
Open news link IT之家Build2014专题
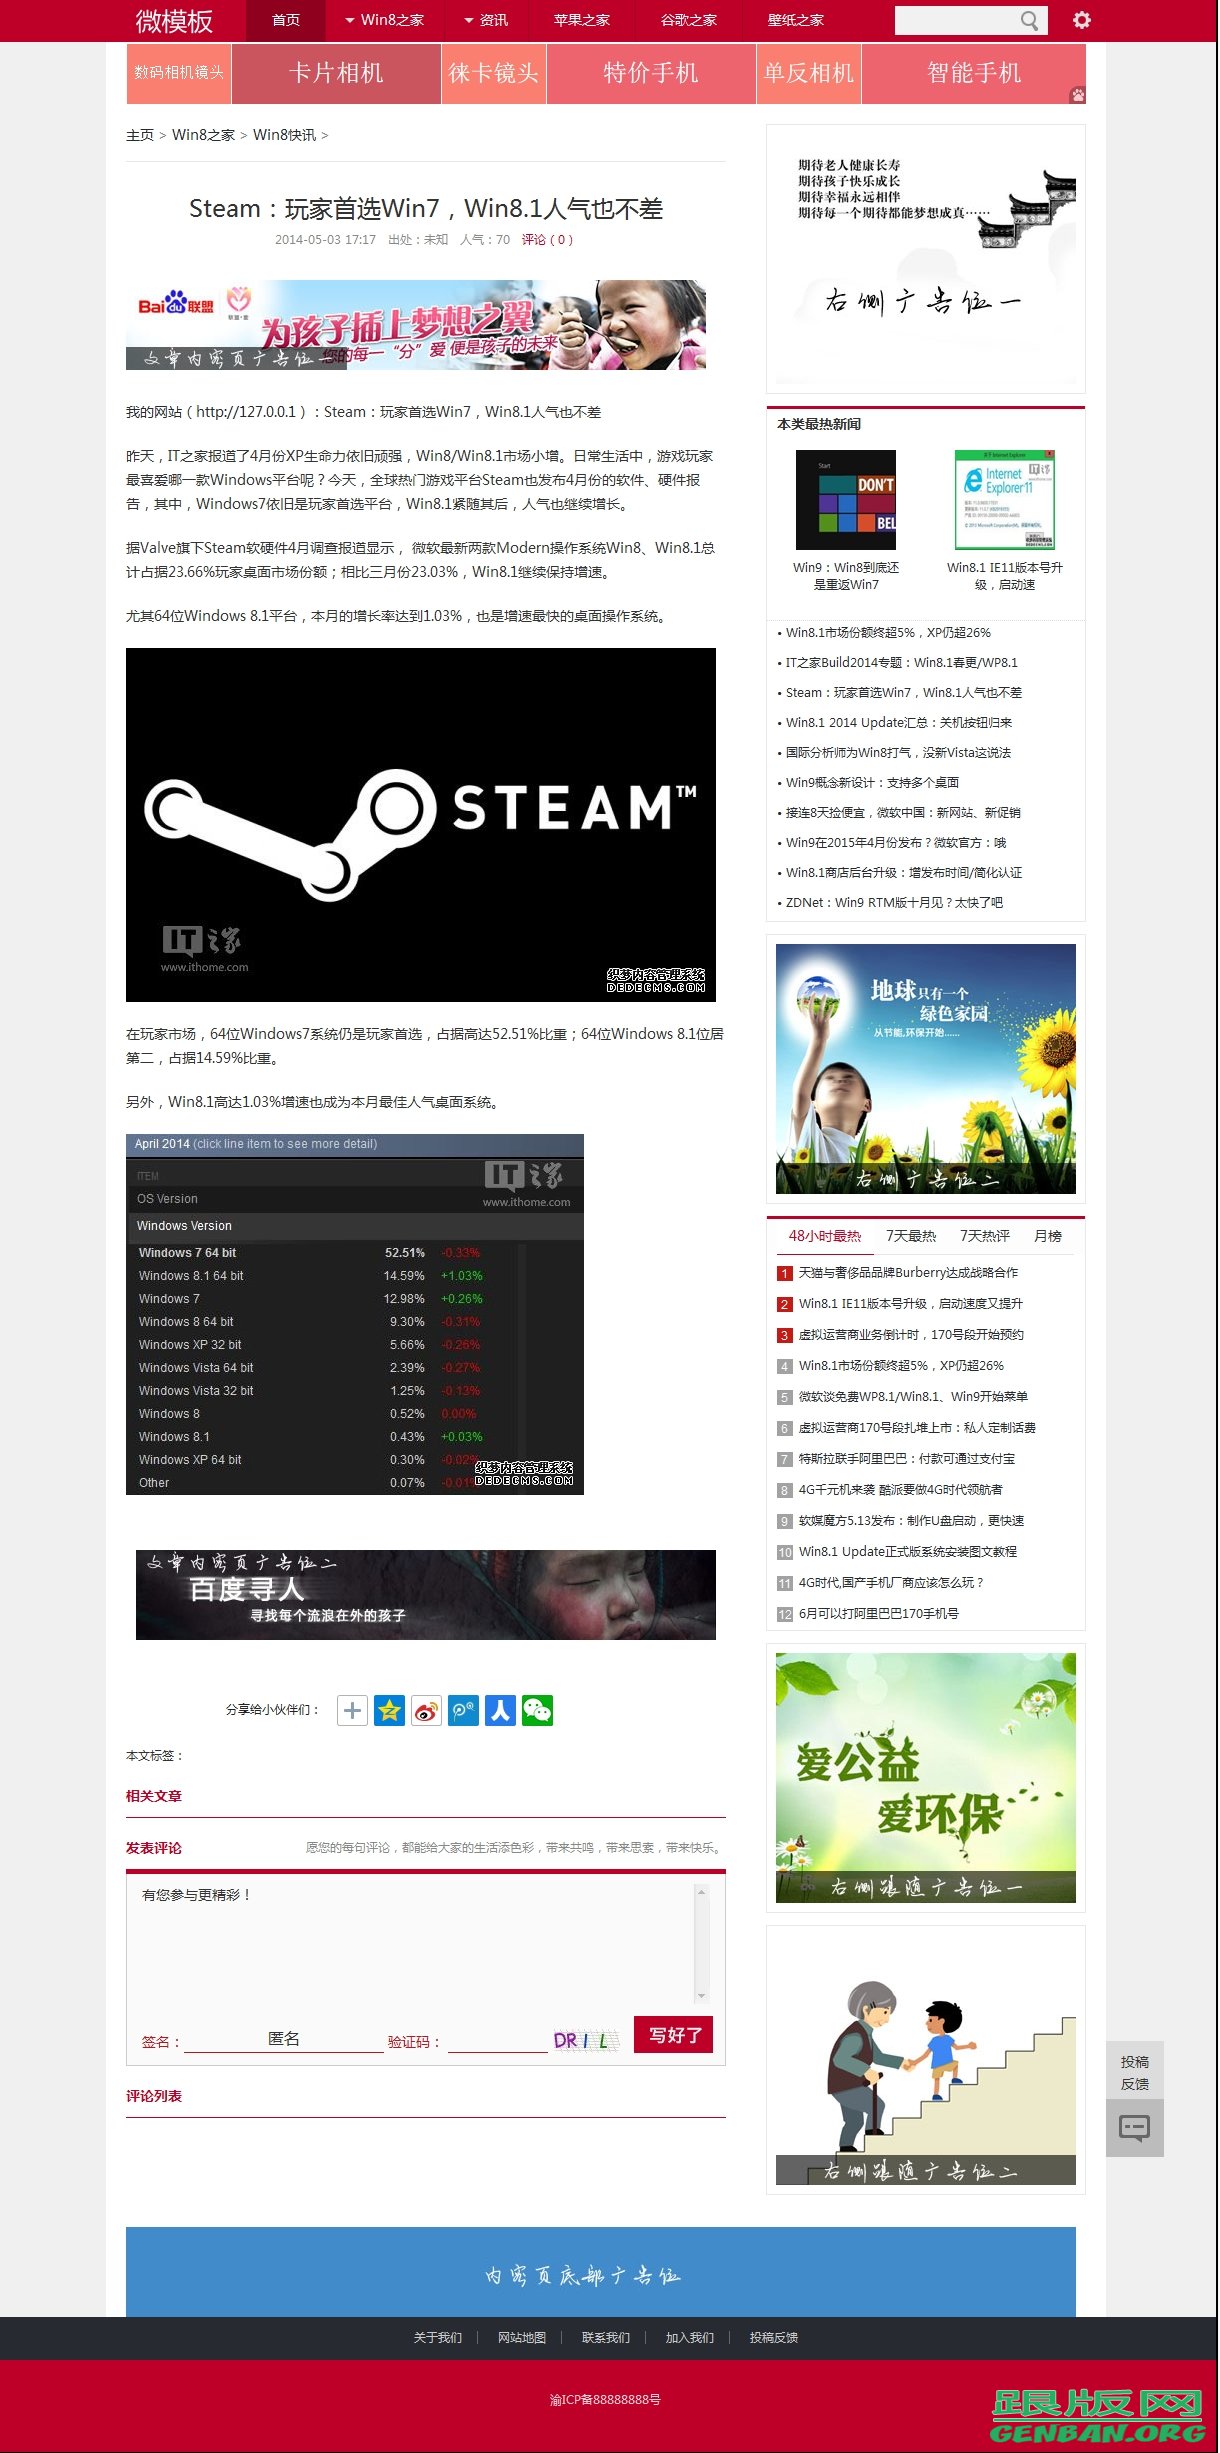coord(902,663)
